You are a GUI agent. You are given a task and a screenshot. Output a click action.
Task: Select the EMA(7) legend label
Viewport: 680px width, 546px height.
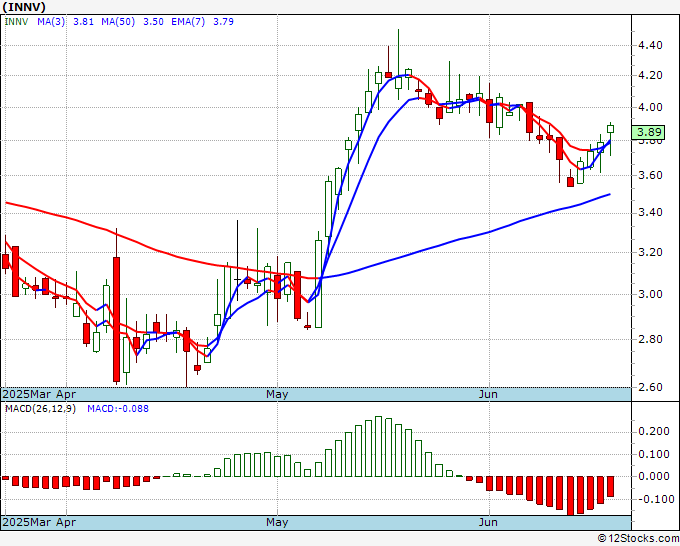188,22
